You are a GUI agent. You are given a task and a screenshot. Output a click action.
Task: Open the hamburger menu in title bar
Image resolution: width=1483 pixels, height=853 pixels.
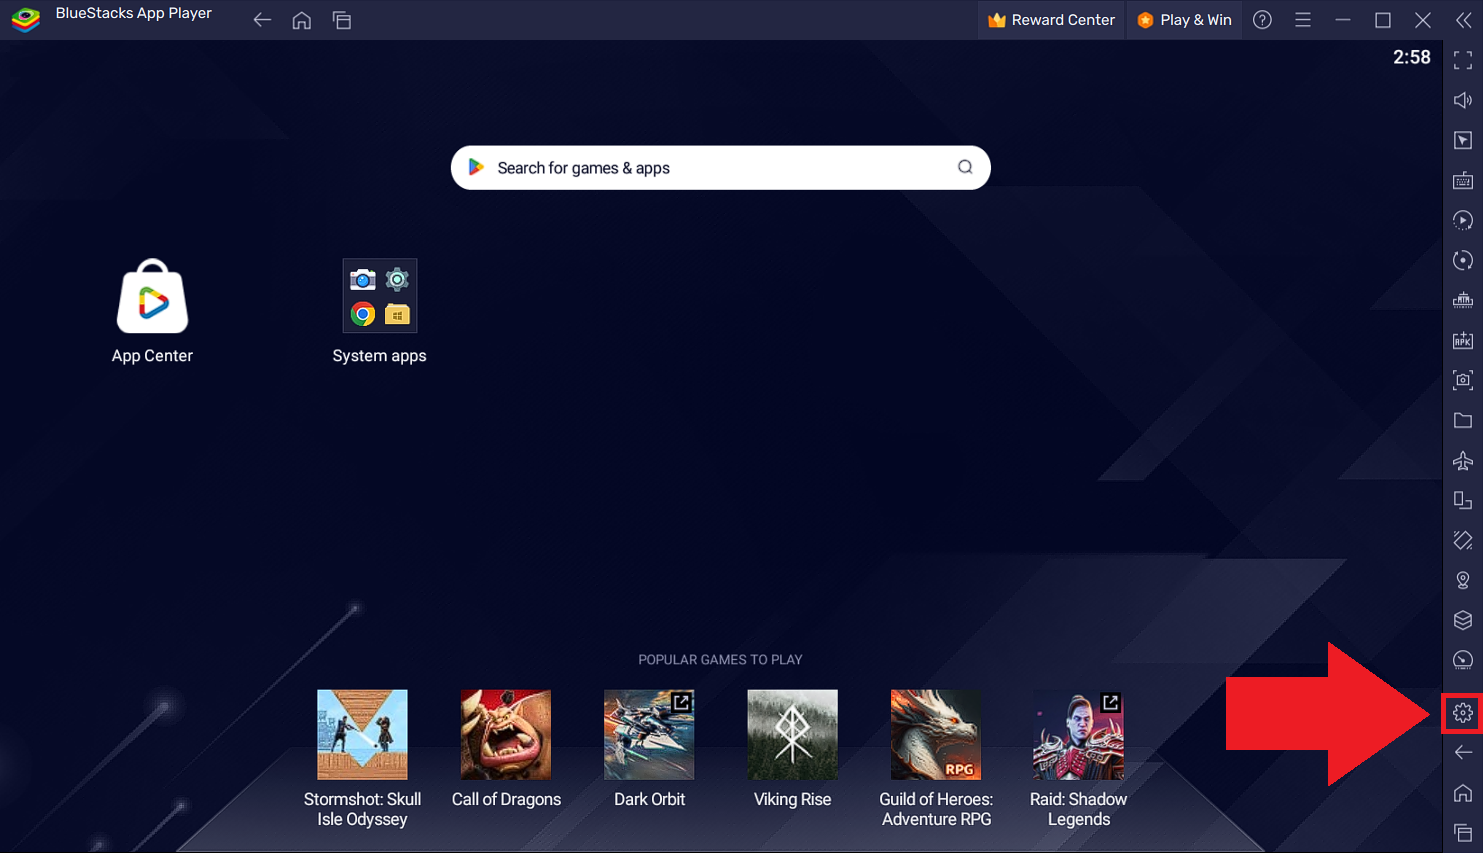tap(1303, 20)
